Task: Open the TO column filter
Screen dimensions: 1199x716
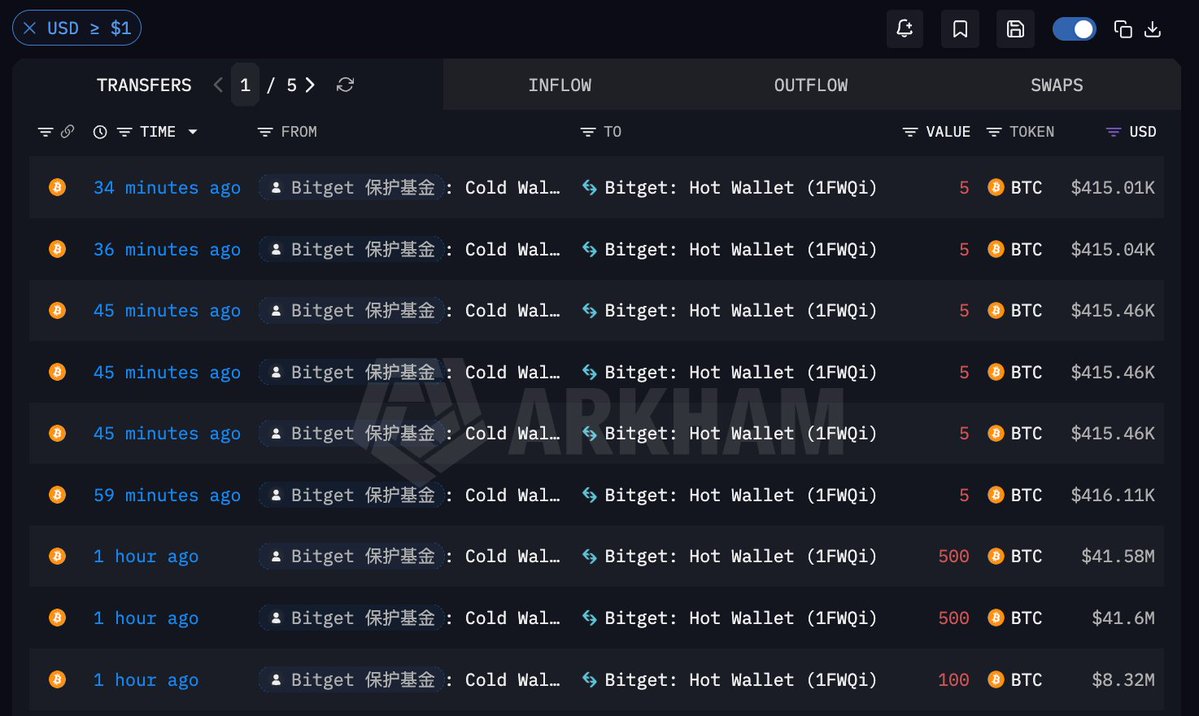Action: (588, 132)
